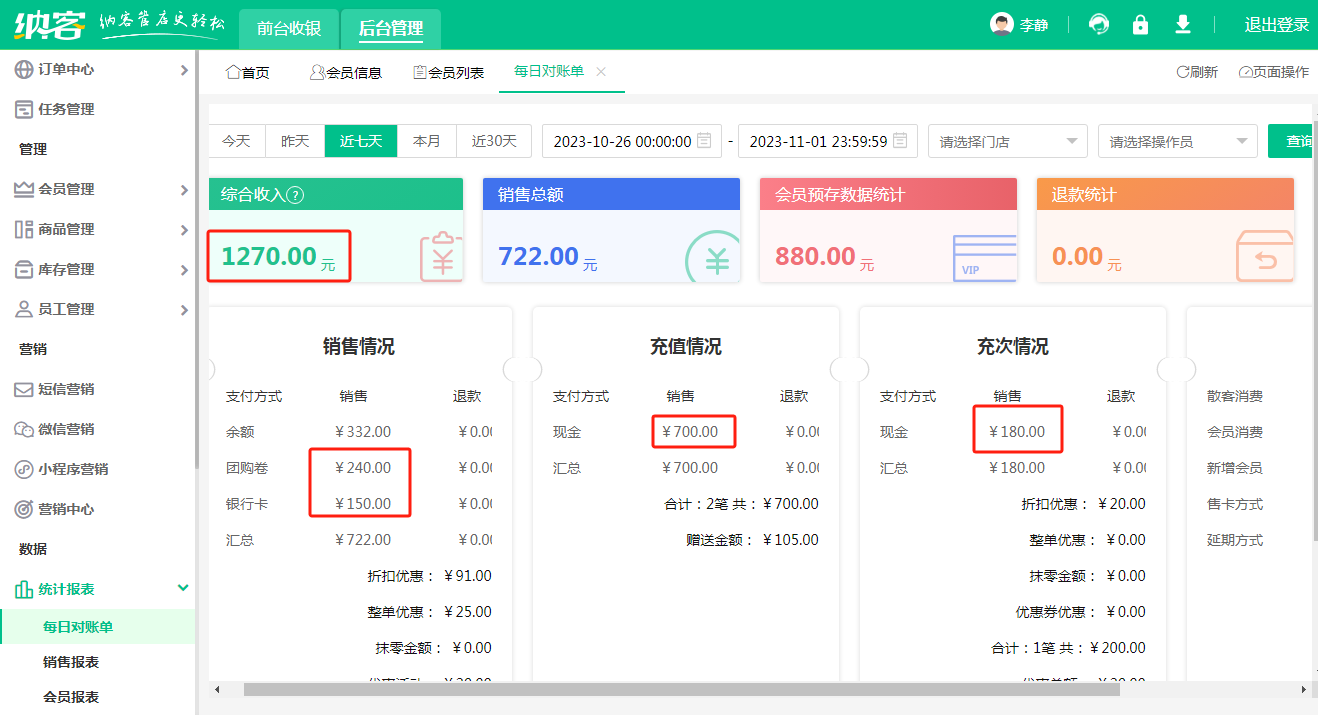Click the lock icon in the top bar
This screenshot has height=715, width=1318.
pos(1140,24)
